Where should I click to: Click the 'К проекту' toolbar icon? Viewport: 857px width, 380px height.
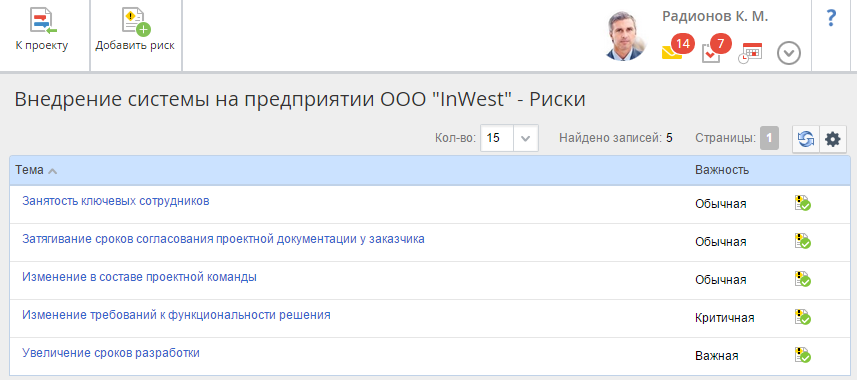[x=43, y=23]
